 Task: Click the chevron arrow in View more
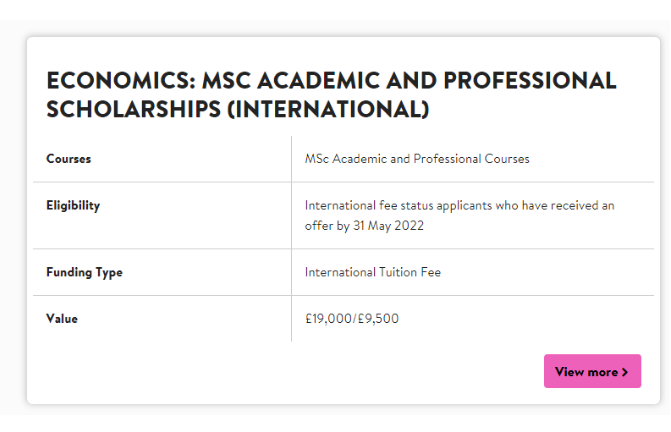[625, 372]
